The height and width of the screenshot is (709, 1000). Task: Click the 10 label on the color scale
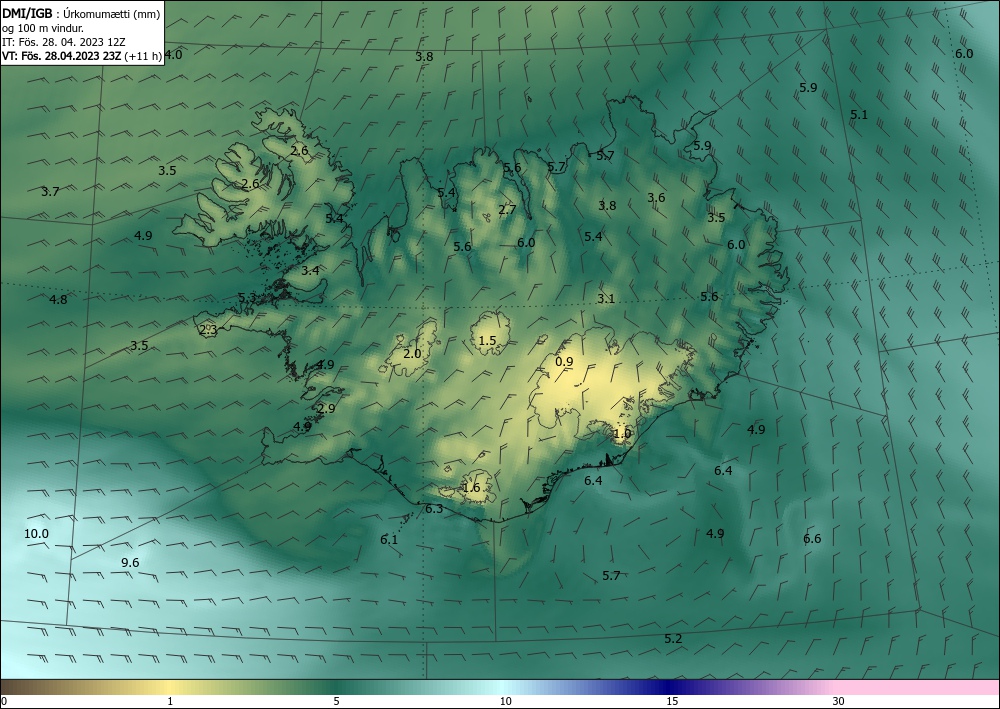pos(506,702)
